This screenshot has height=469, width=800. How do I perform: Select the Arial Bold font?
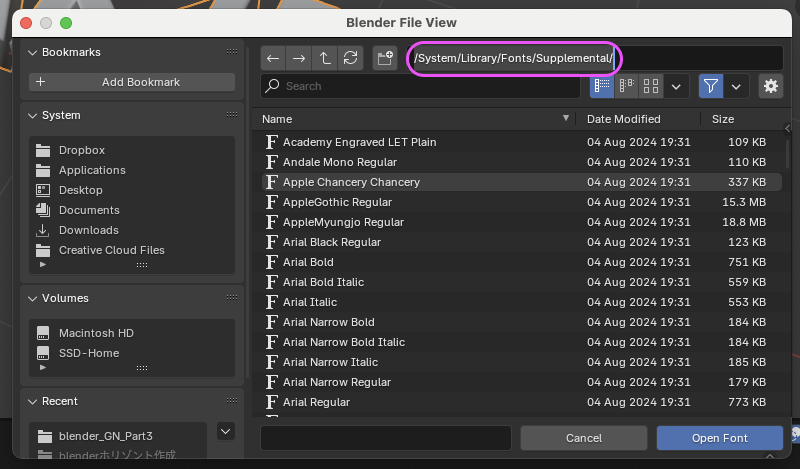coord(521,262)
